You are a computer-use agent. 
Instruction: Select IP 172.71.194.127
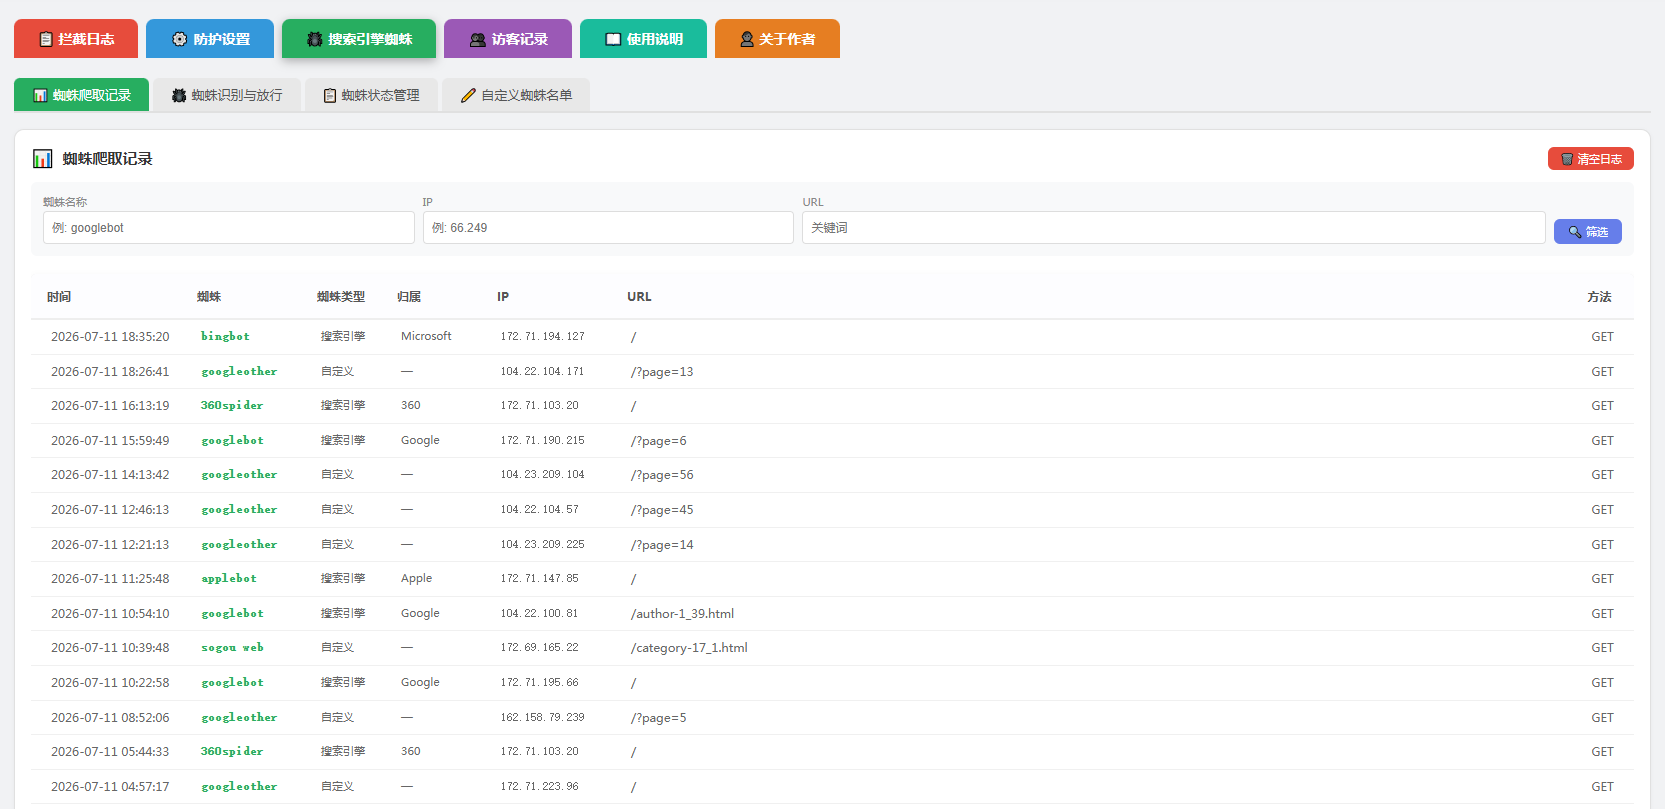click(x=543, y=336)
